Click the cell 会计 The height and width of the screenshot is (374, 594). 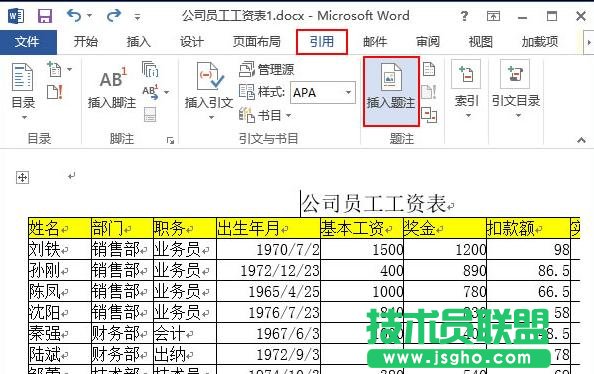pos(185,333)
